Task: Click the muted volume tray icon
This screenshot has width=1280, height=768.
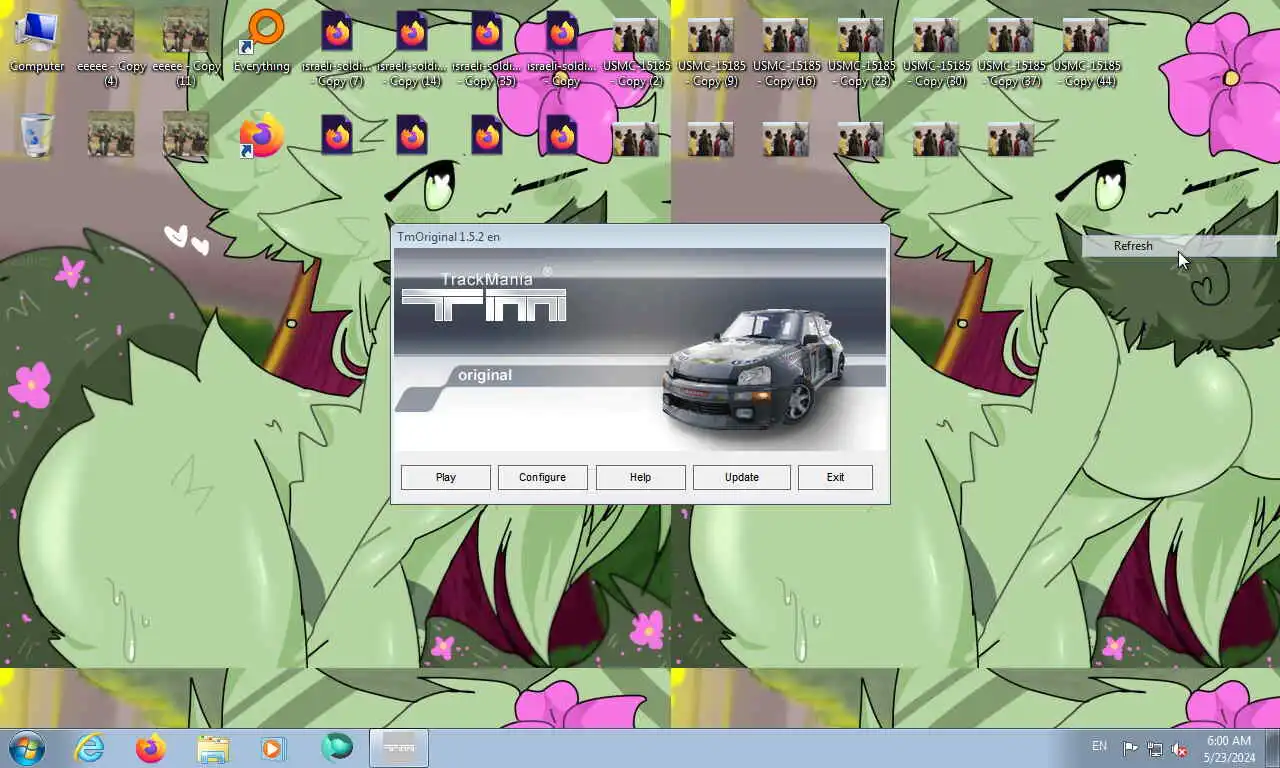Action: point(1179,749)
